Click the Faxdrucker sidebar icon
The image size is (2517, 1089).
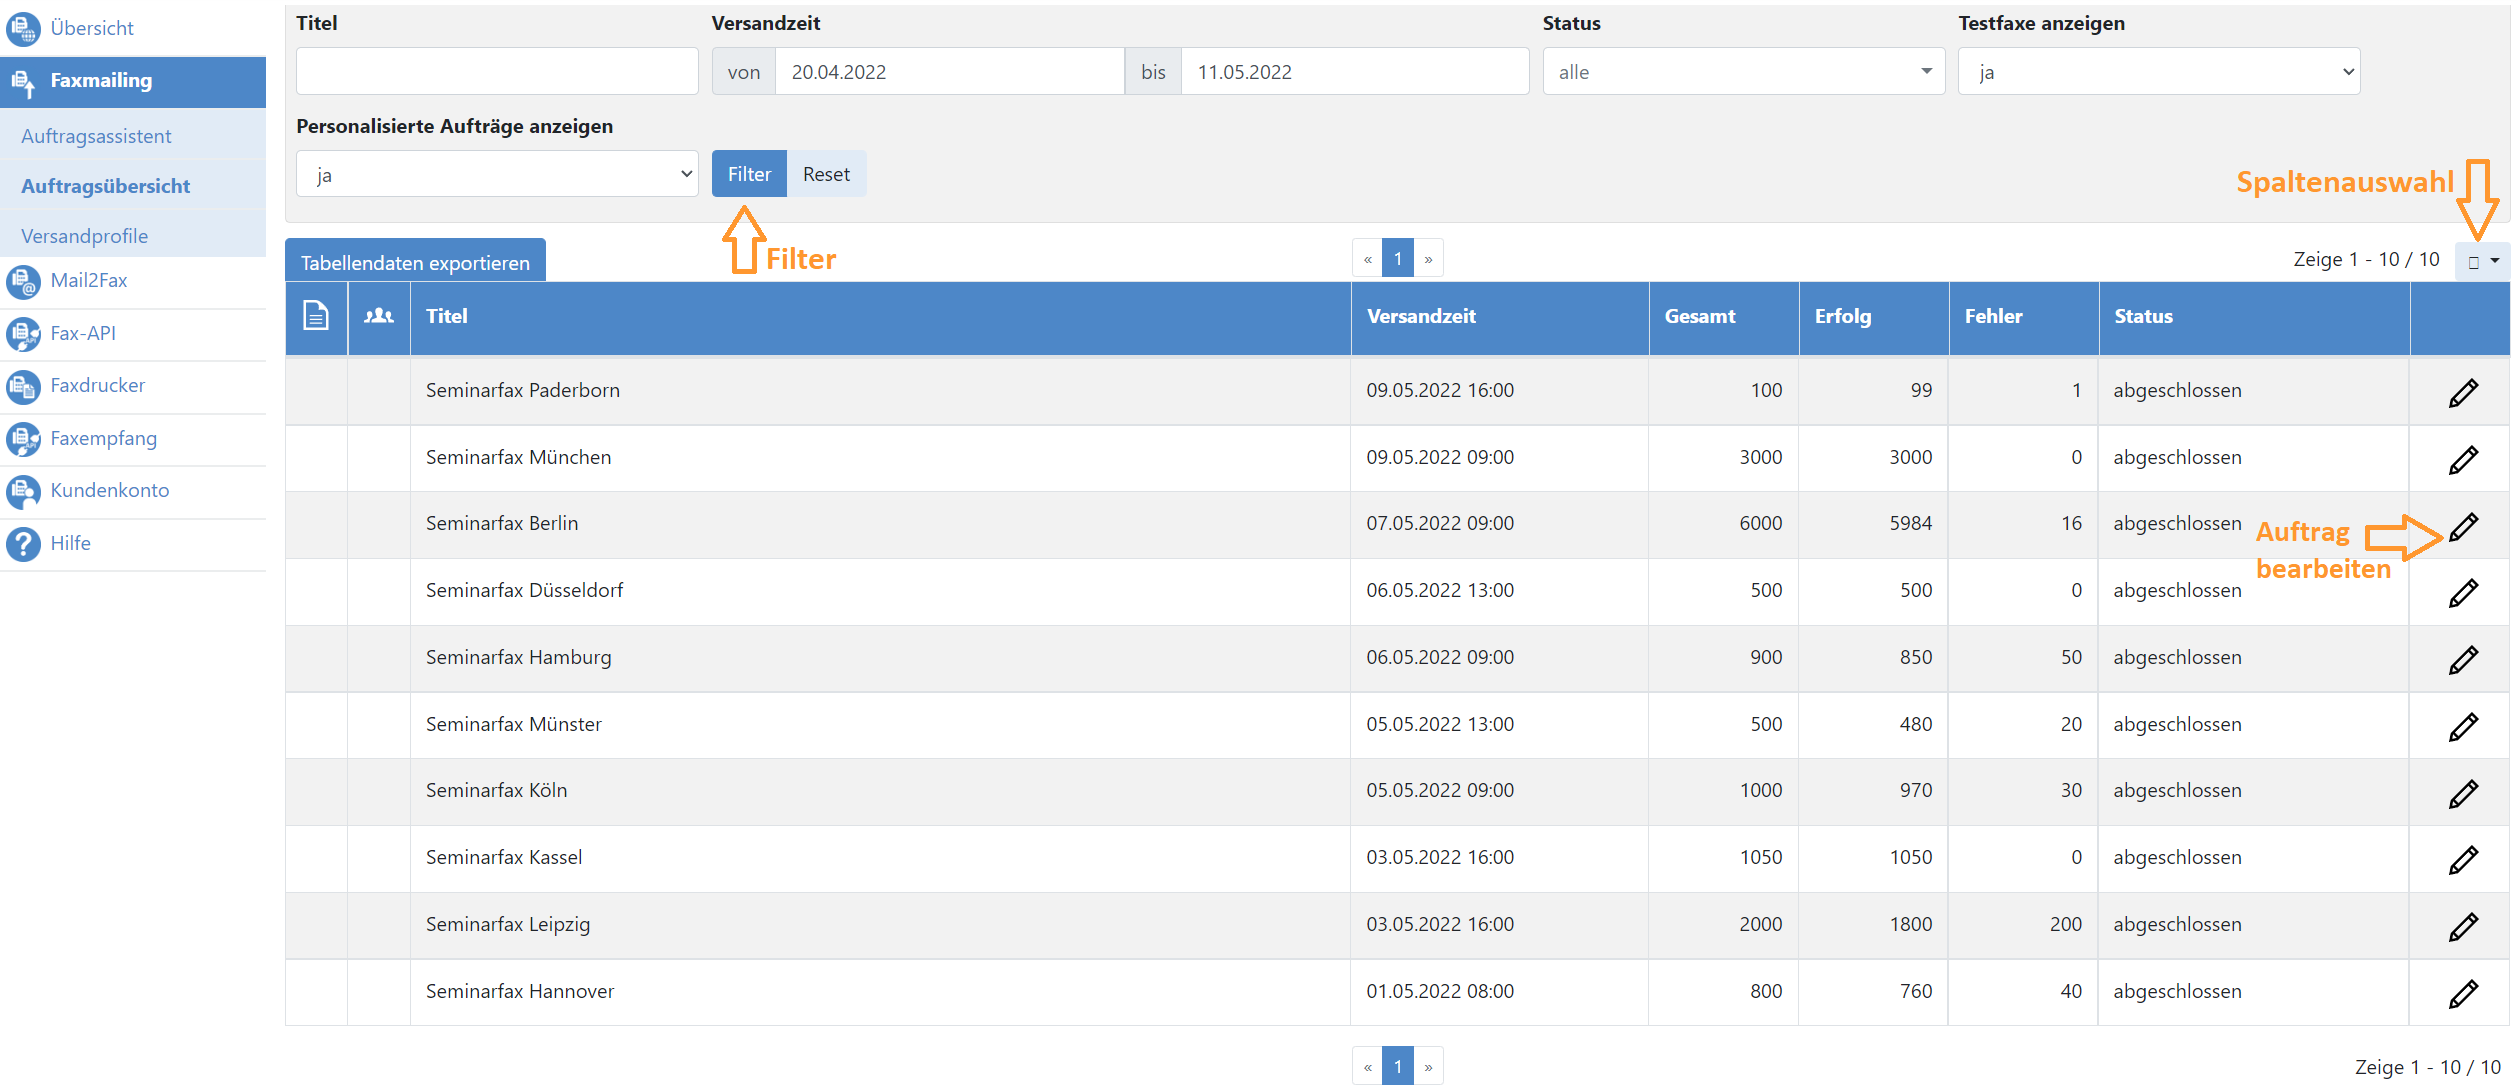(23, 386)
